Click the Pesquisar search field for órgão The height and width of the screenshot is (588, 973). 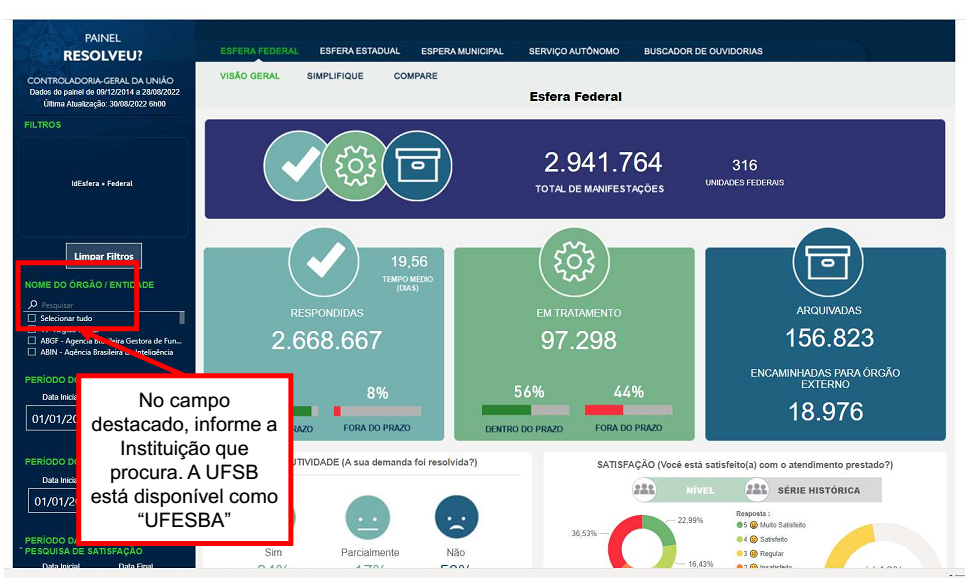[x=104, y=305]
